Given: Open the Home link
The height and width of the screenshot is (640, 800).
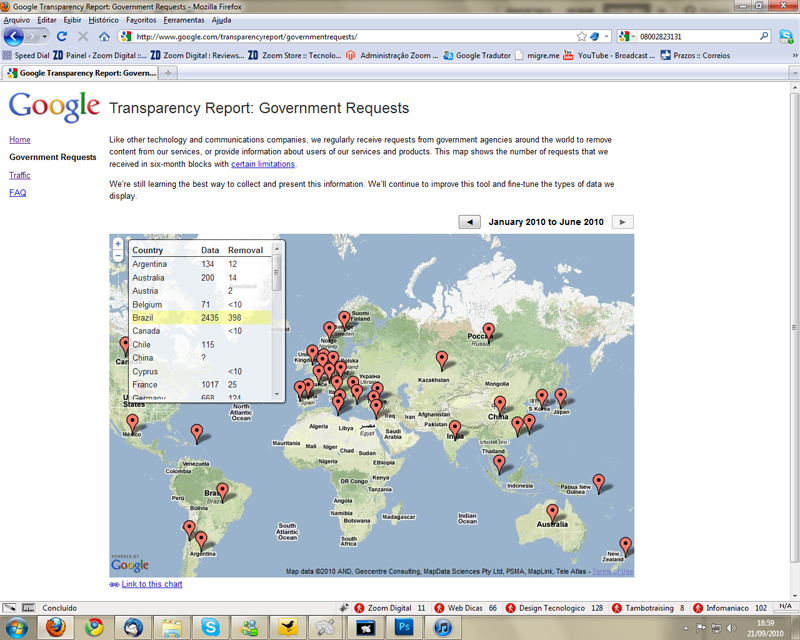Looking at the screenshot, I should (20, 139).
